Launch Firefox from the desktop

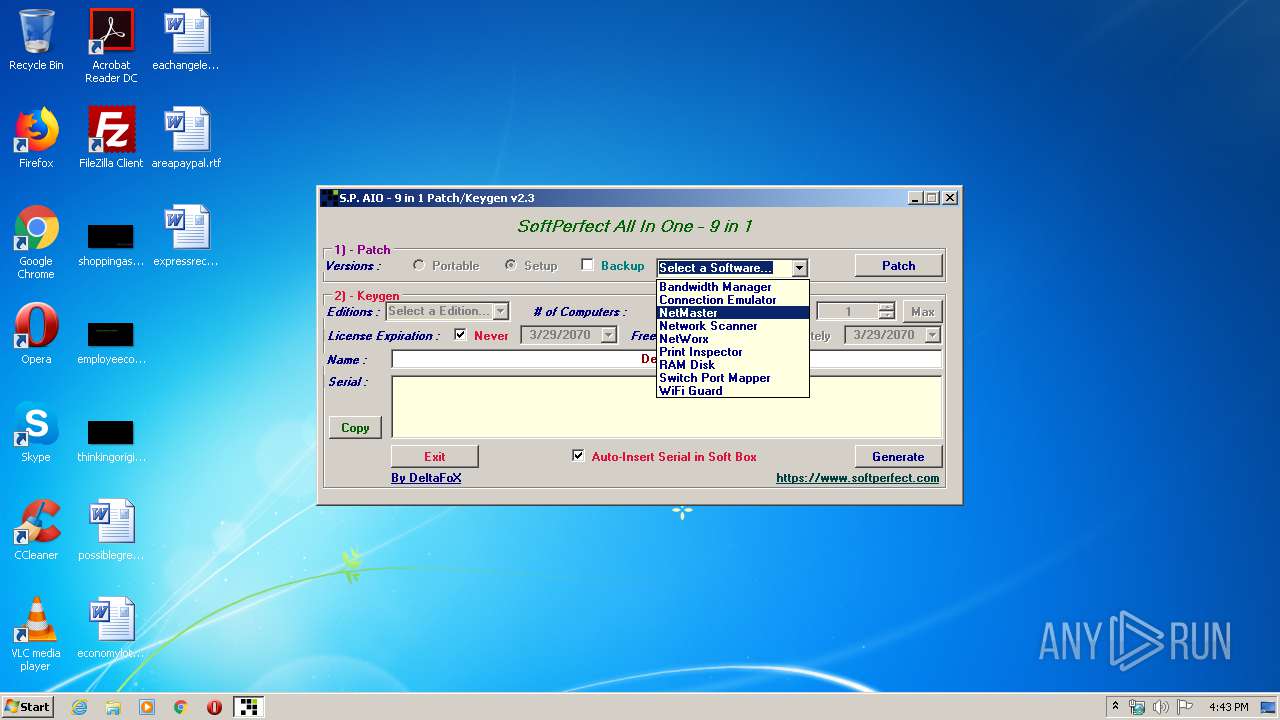pyautogui.click(x=36, y=138)
